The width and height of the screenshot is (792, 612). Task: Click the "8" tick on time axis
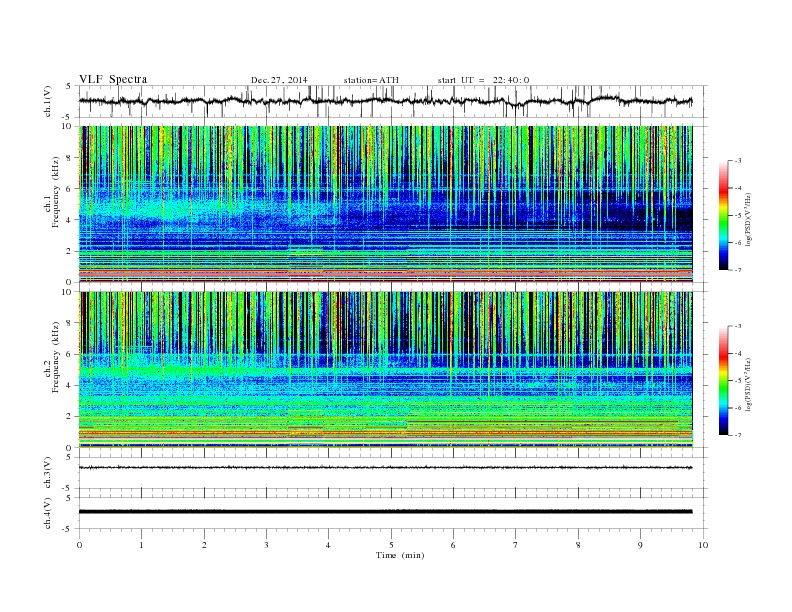point(578,545)
